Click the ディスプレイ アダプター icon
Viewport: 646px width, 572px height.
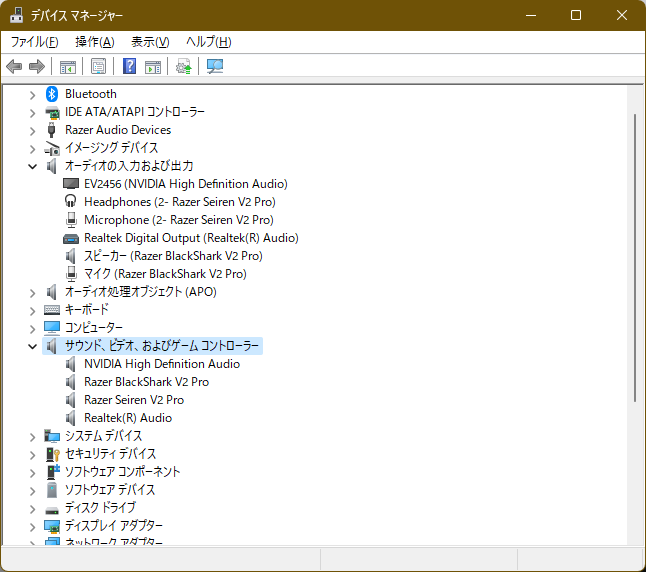52,526
